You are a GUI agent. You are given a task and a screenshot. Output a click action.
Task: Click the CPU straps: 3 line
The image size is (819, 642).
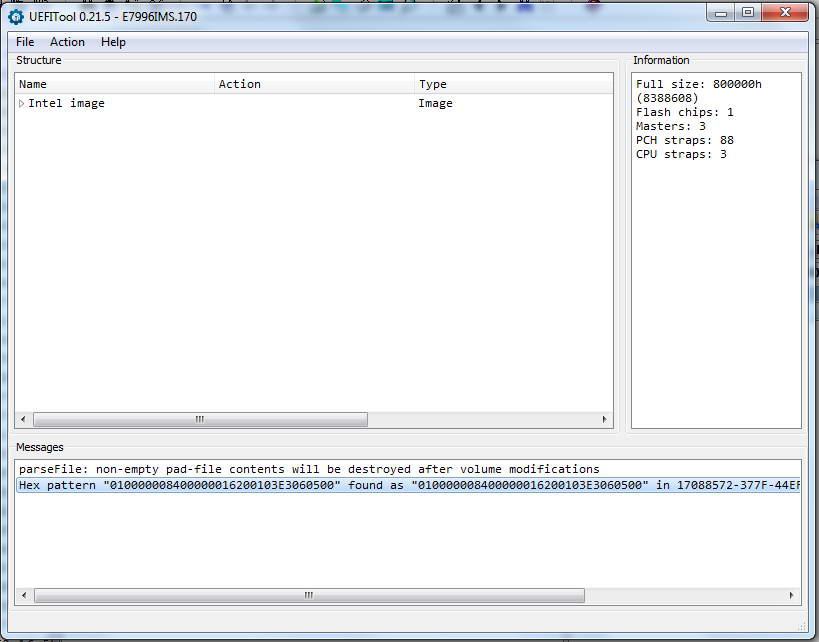(681, 154)
